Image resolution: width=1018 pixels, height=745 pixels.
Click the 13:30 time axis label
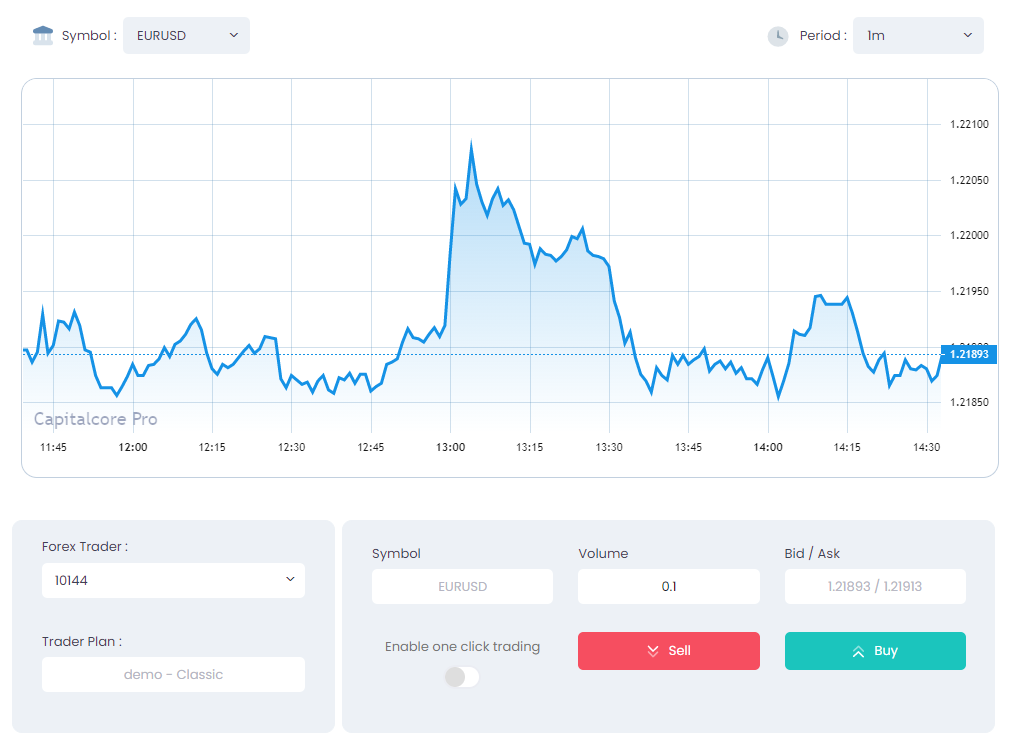point(609,447)
